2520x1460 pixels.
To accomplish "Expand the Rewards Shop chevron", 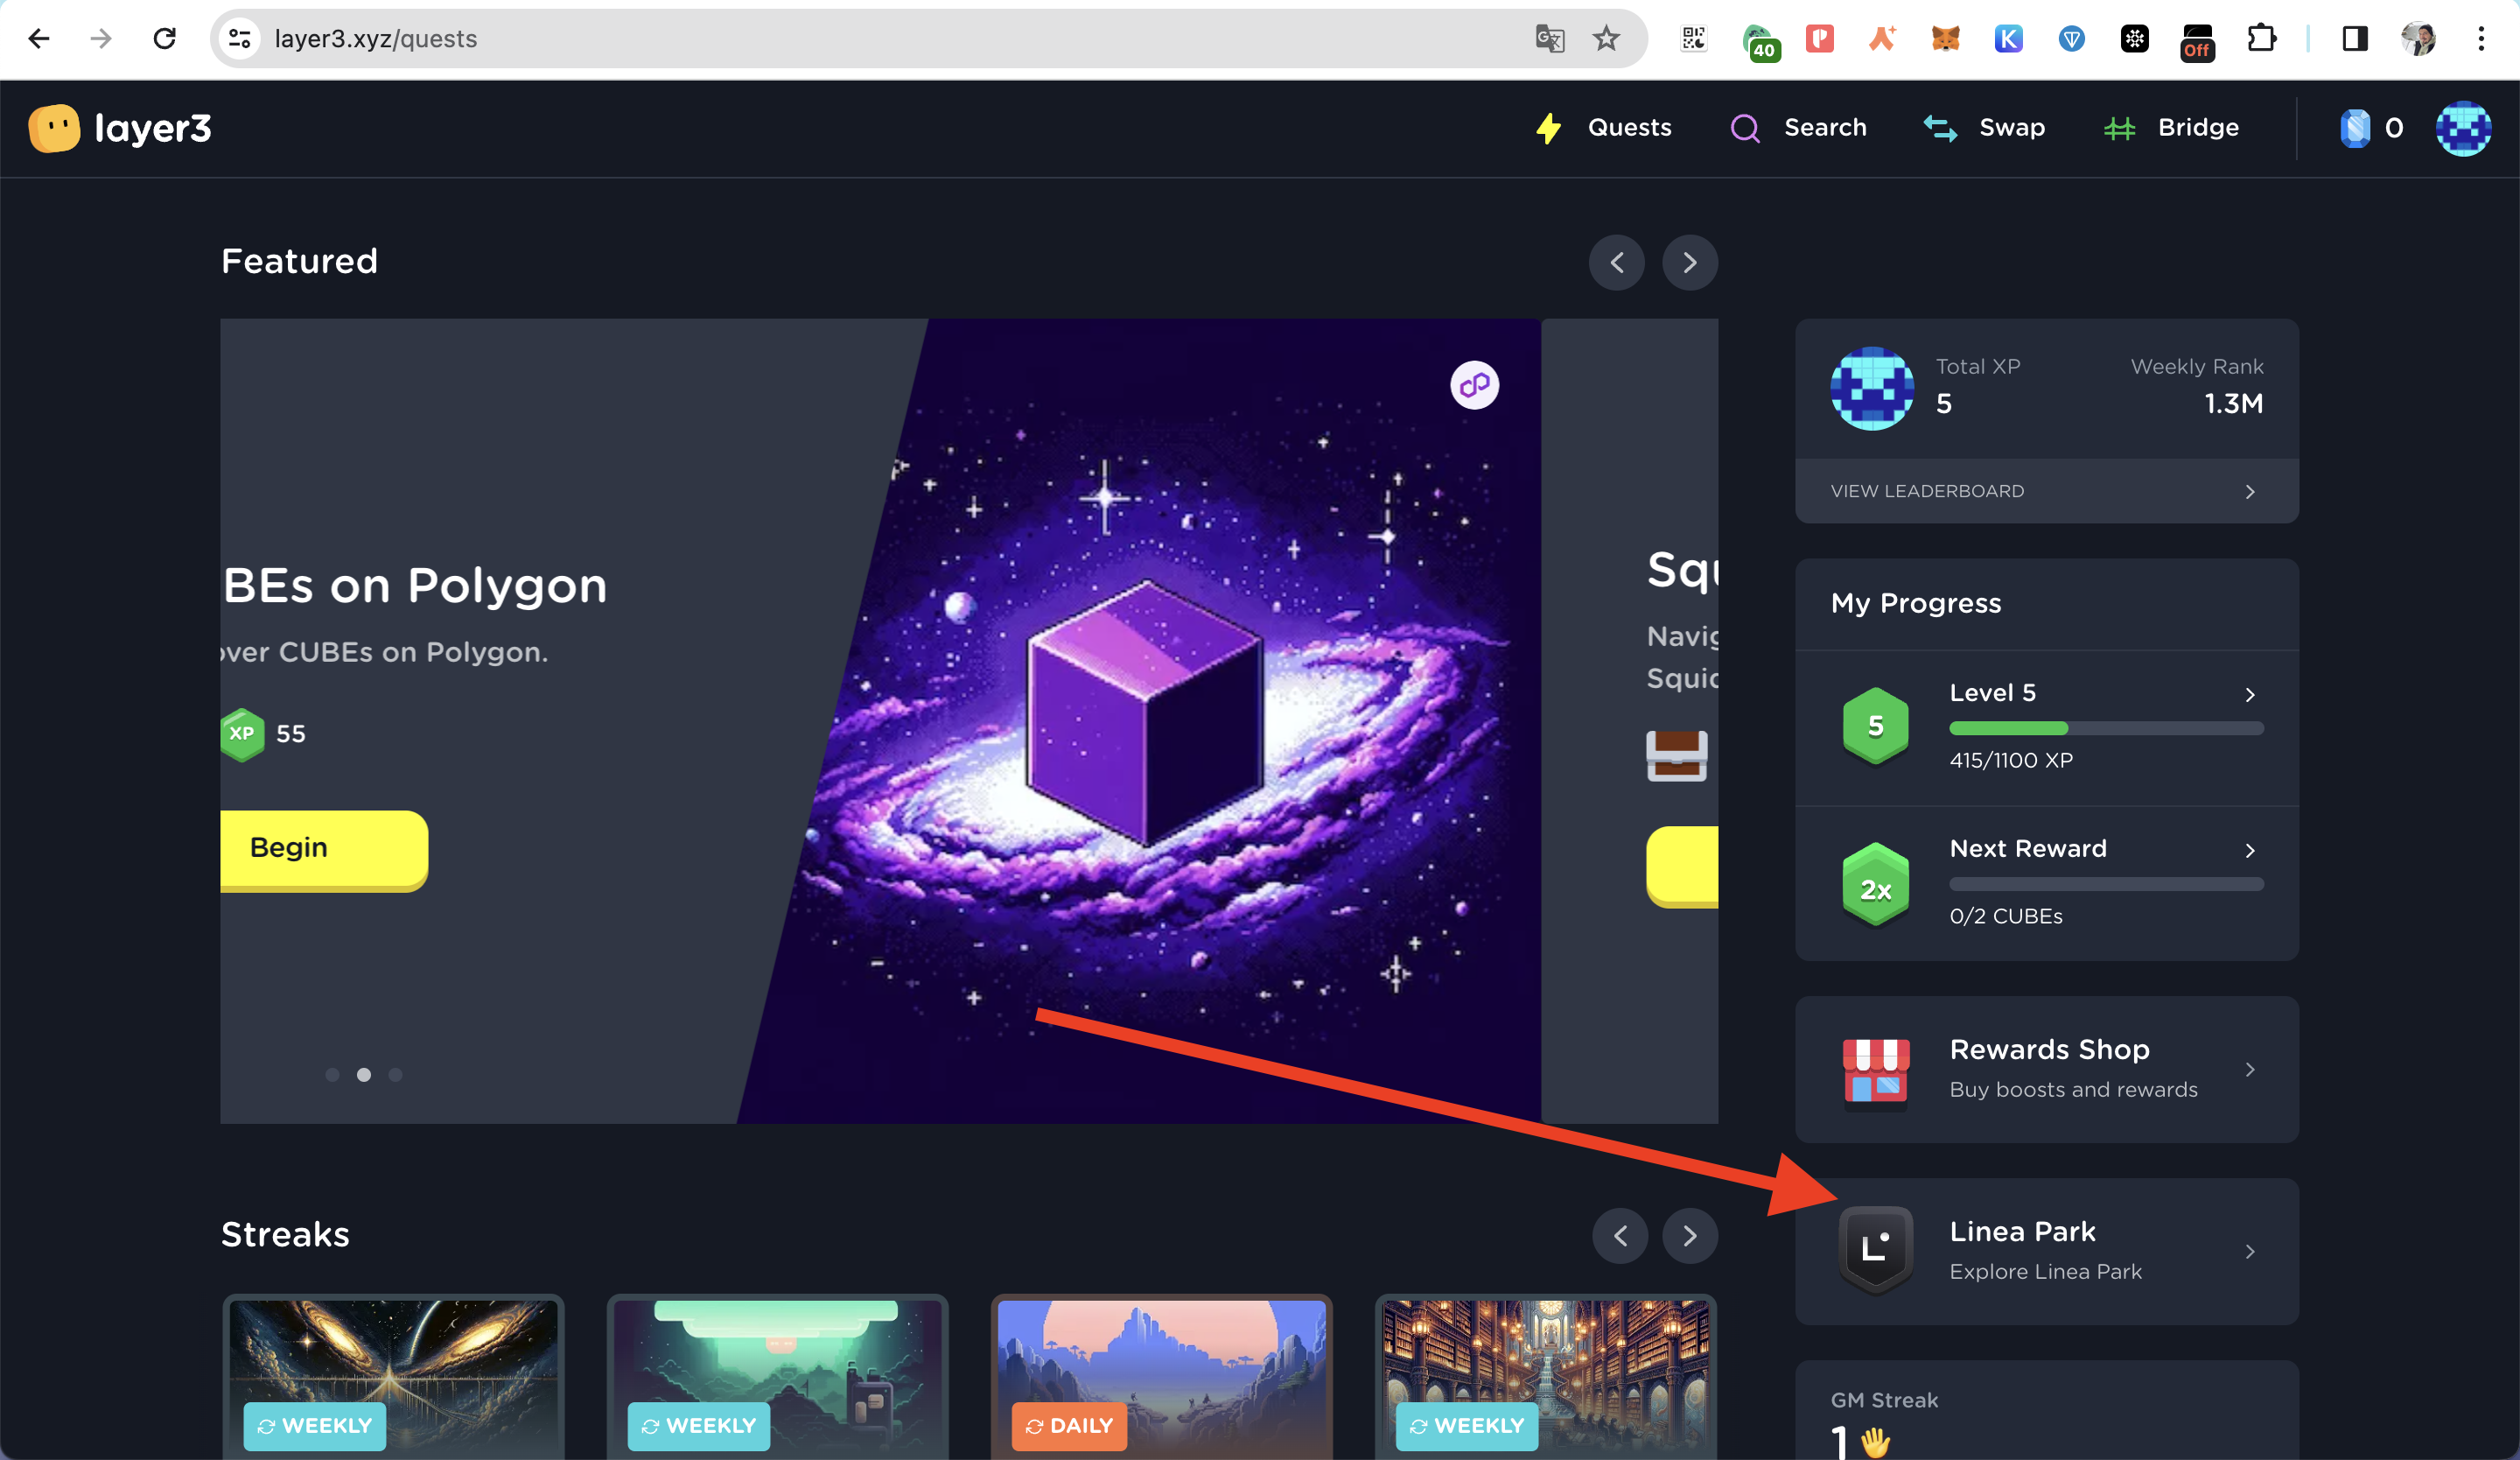I will (x=2250, y=1070).
